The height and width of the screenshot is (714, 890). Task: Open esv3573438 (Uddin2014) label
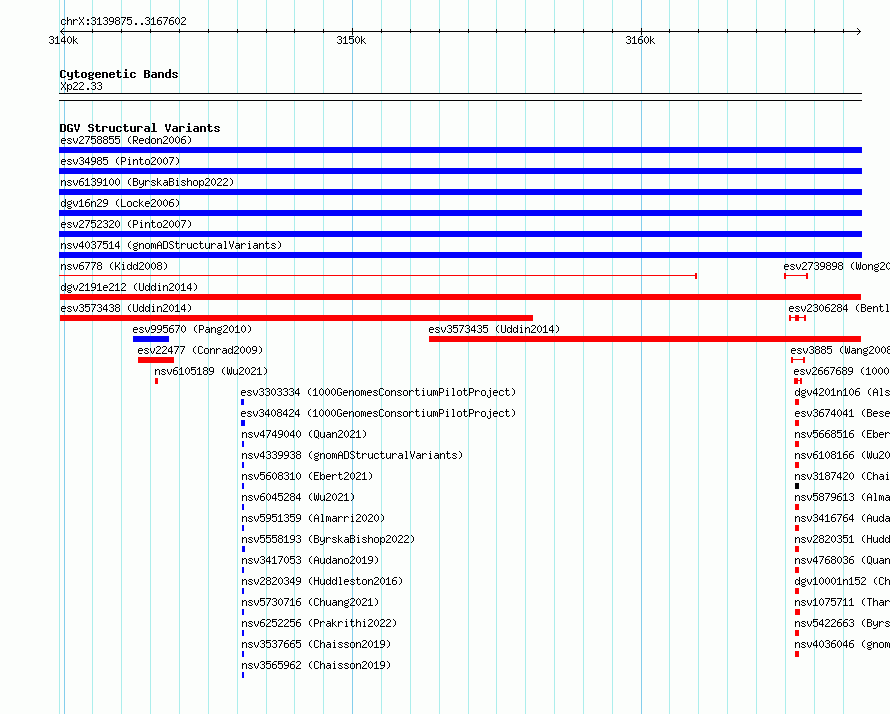pos(126,308)
